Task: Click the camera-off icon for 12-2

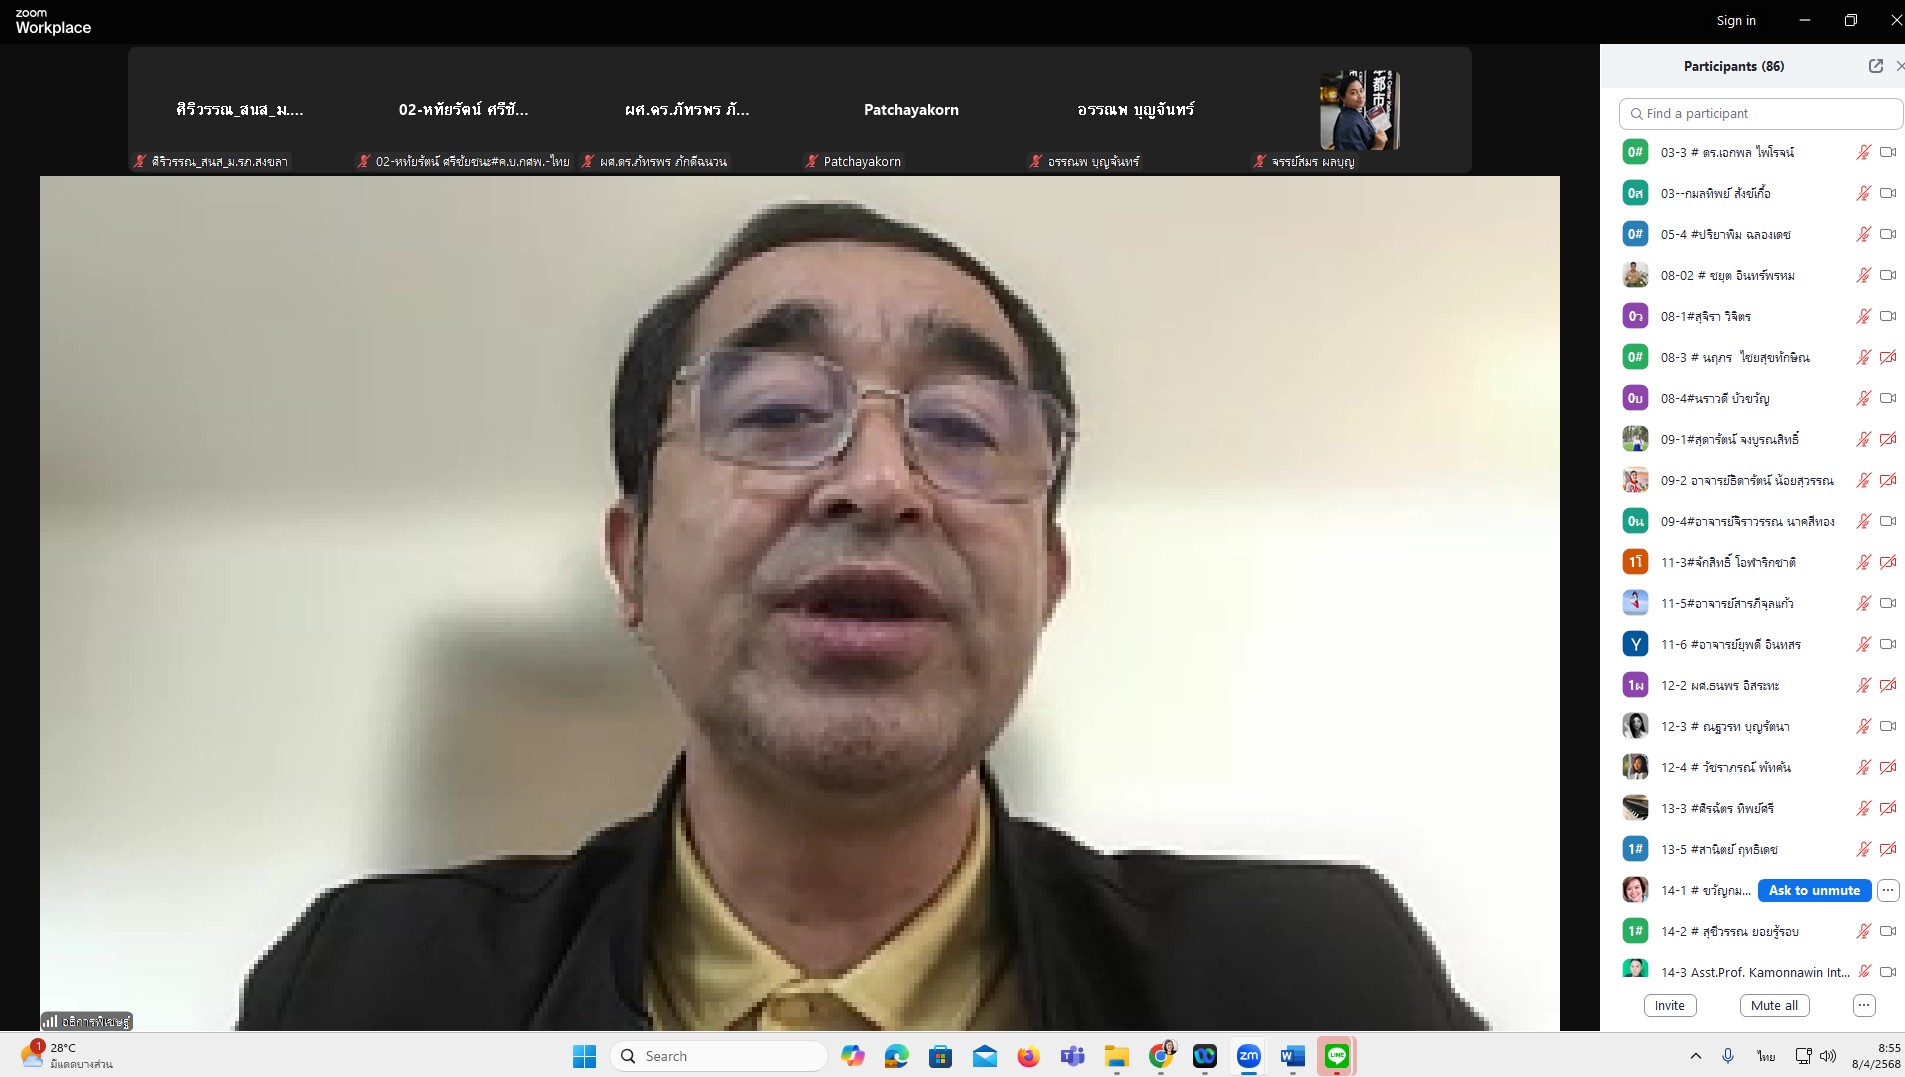Action: (1888, 685)
